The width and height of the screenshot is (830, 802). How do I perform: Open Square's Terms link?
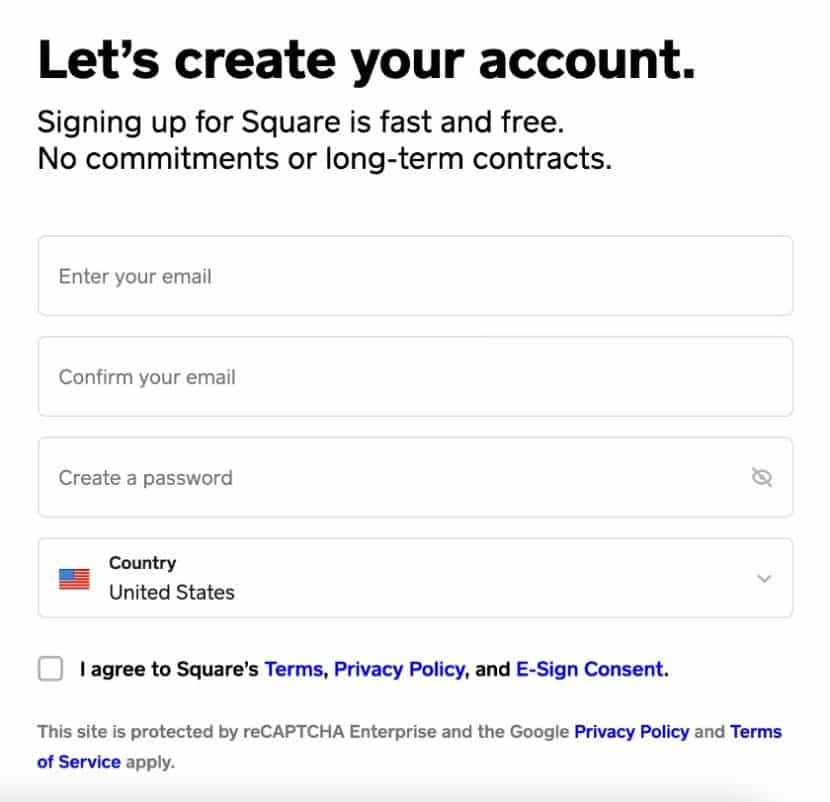click(291, 668)
